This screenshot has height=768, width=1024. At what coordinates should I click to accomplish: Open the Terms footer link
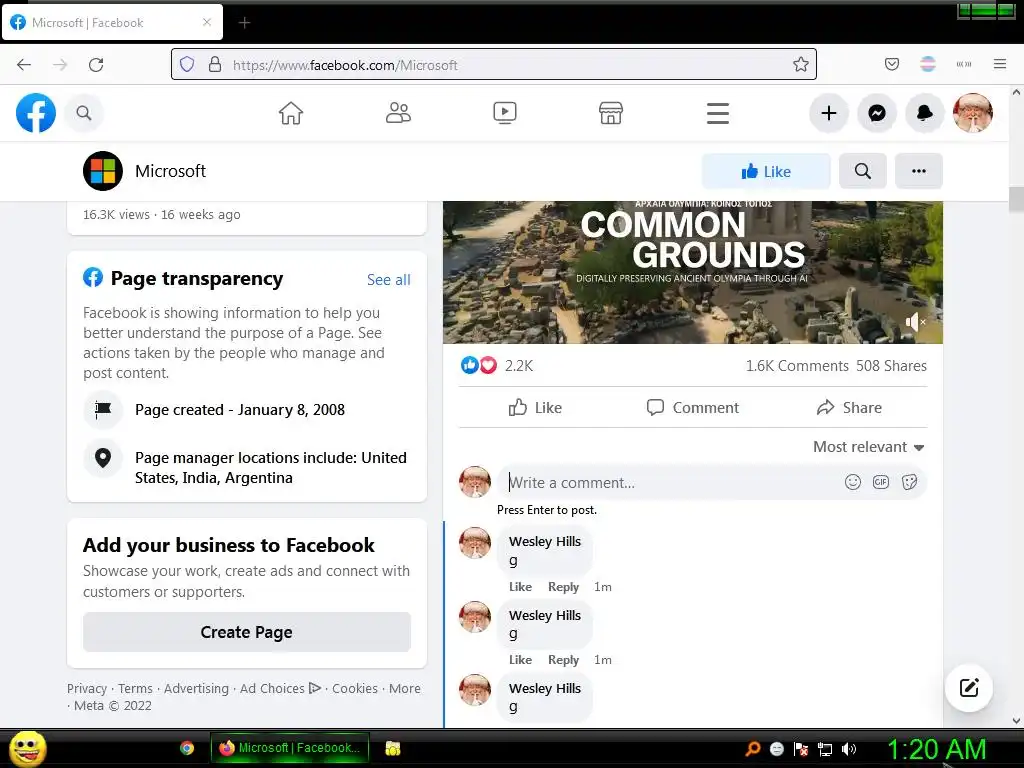tap(135, 688)
